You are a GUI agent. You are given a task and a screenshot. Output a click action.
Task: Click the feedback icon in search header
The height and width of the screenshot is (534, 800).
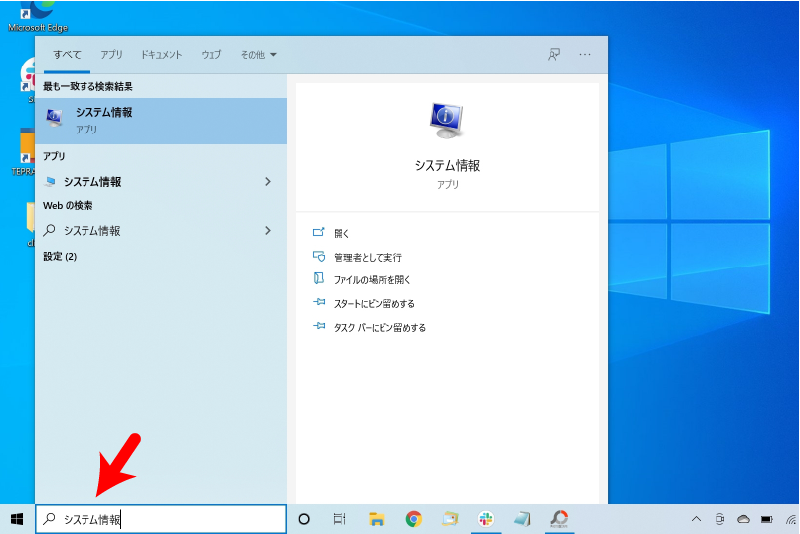click(554, 55)
